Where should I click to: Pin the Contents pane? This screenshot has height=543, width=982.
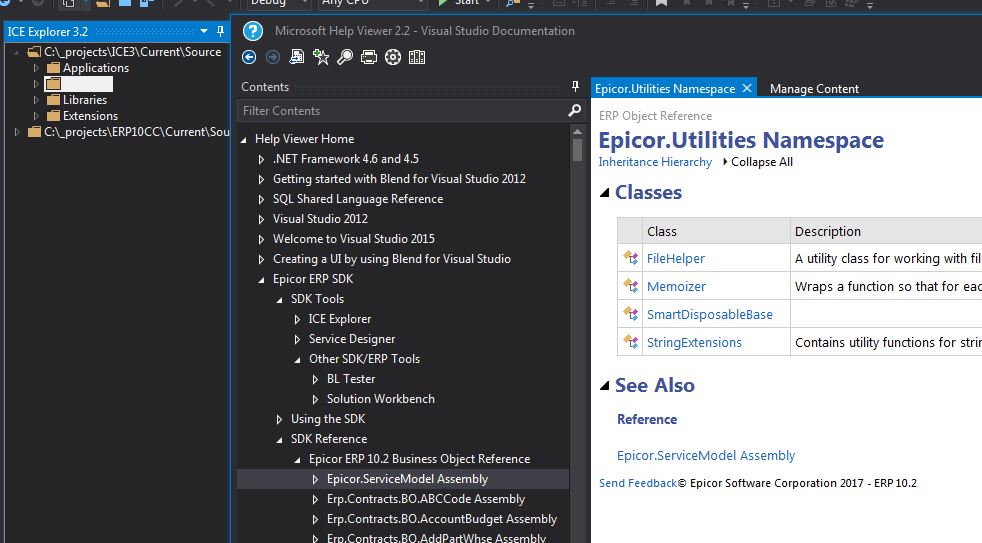point(576,86)
